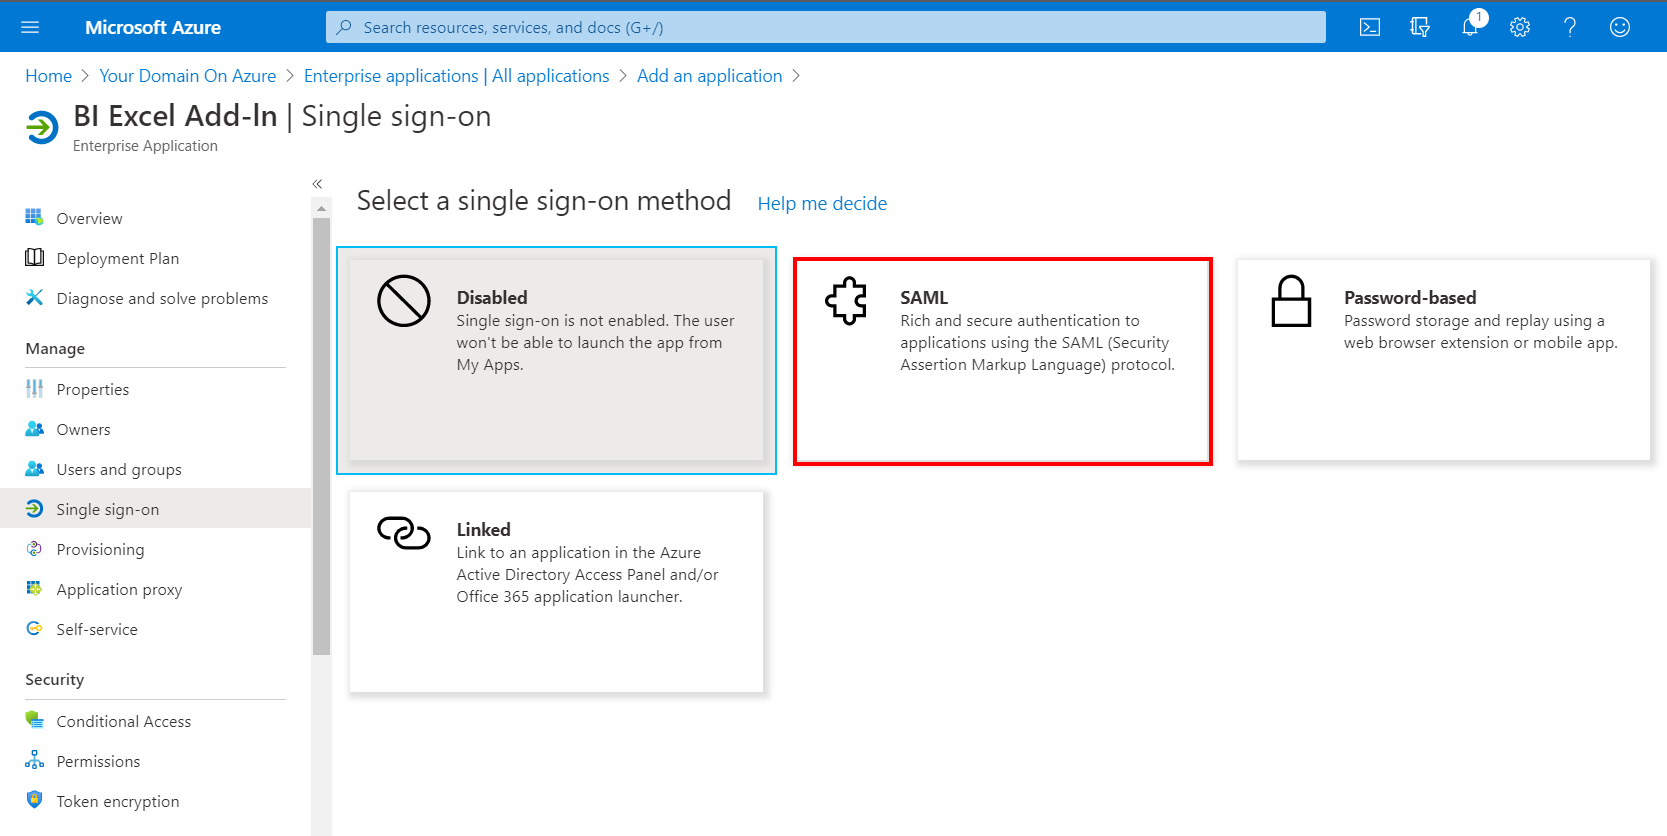The height and width of the screenshot is (836, 1667).
Task: Click the Help me decide link
Action: pyautogui.click(x=822, y=203)
